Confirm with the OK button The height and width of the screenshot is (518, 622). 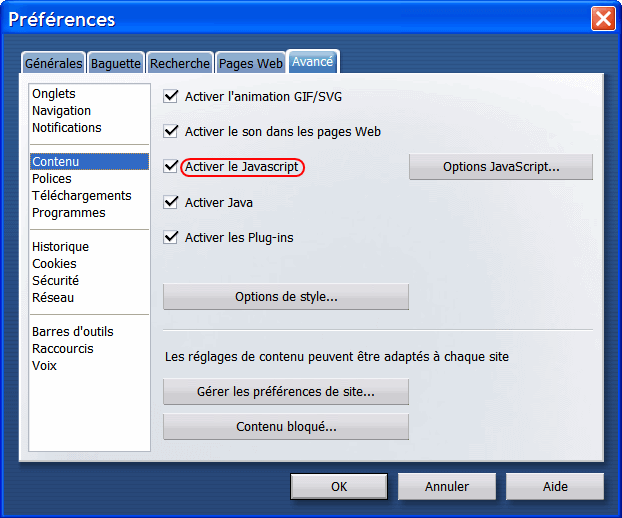[339, 487]
